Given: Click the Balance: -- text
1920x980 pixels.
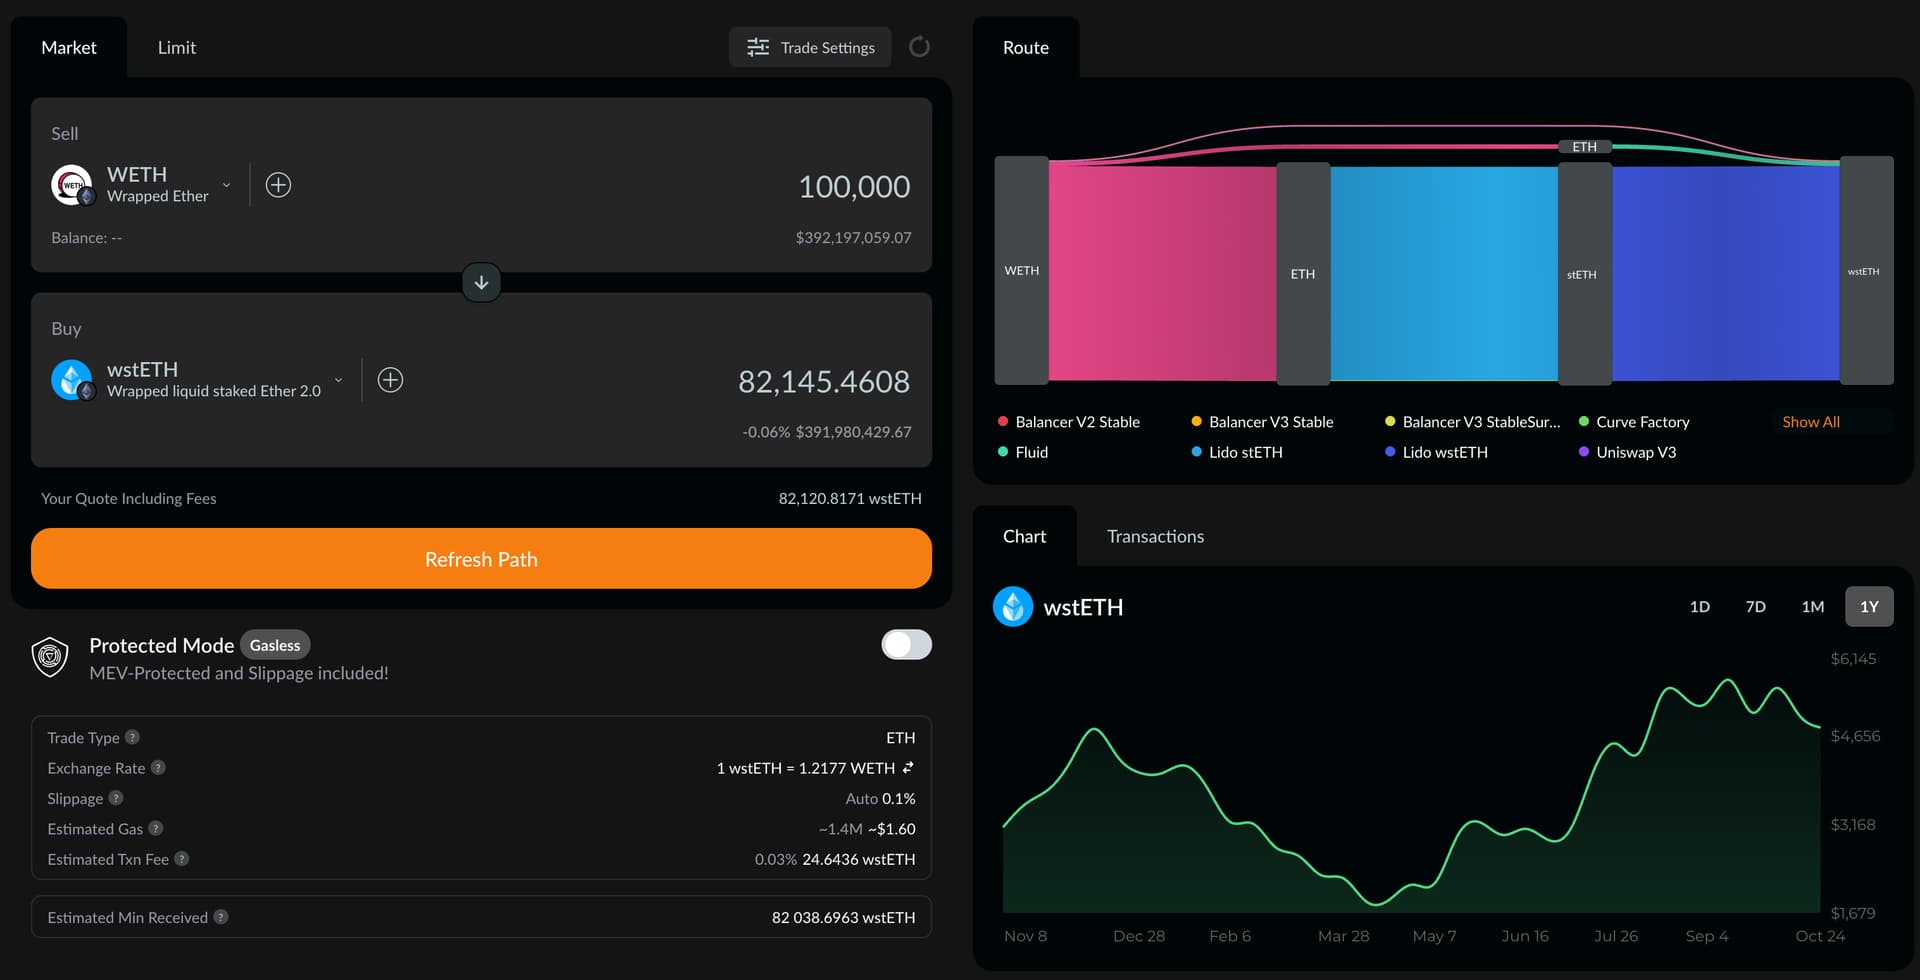Looking at the screenshot, I should 87,238.
